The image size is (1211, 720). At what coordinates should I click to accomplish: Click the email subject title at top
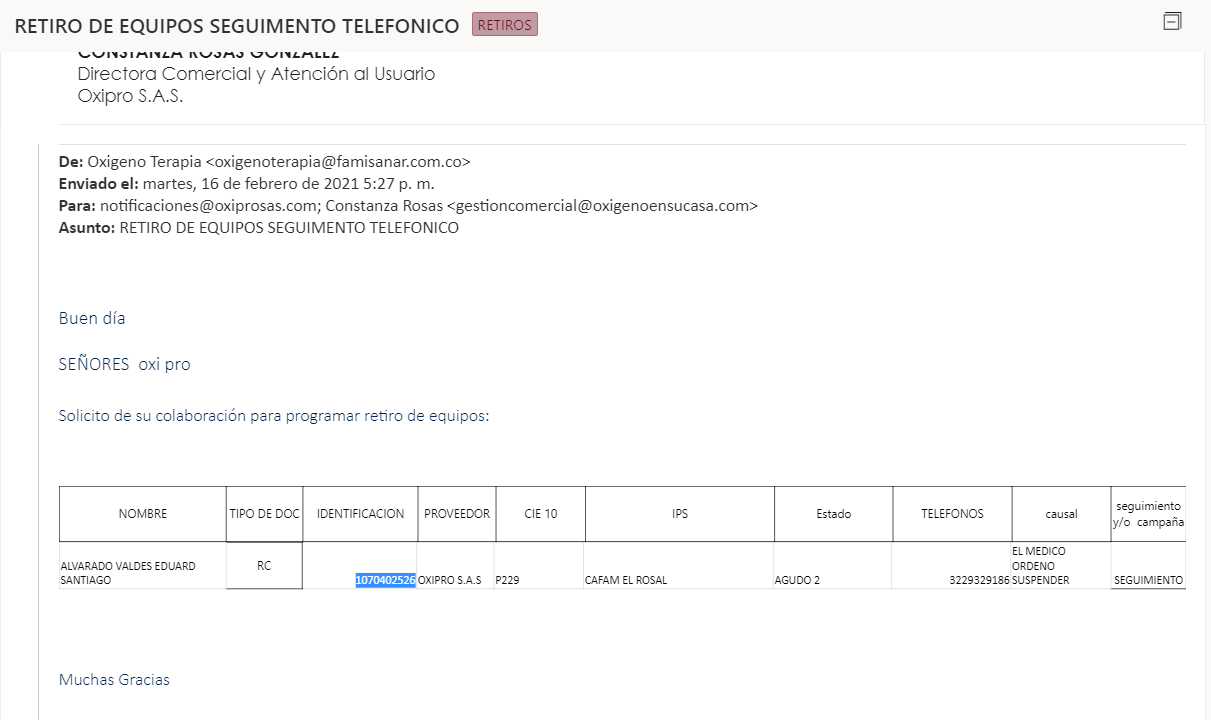(x=237, y=26)
